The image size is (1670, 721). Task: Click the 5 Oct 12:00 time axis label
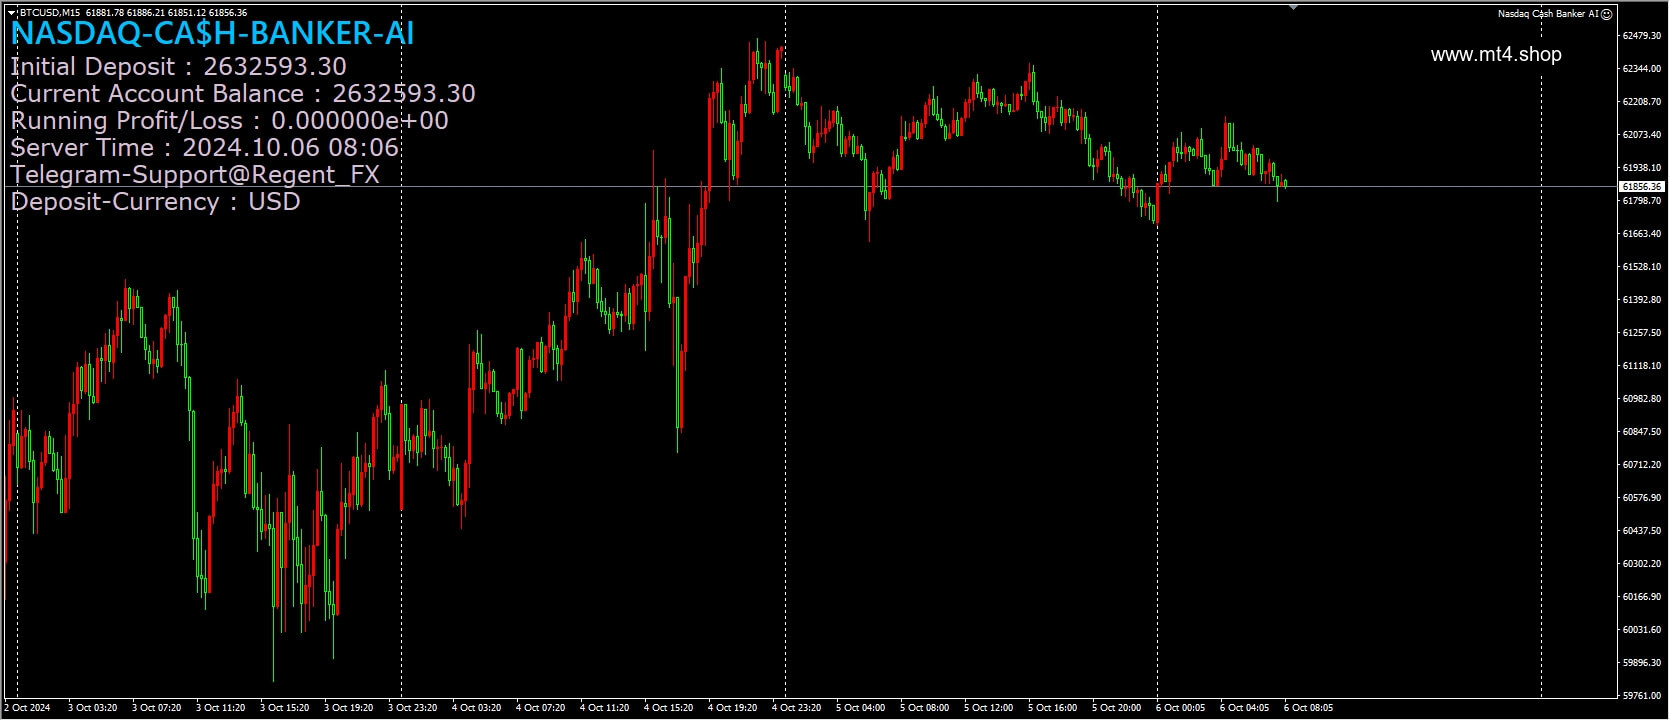point(988,708)
